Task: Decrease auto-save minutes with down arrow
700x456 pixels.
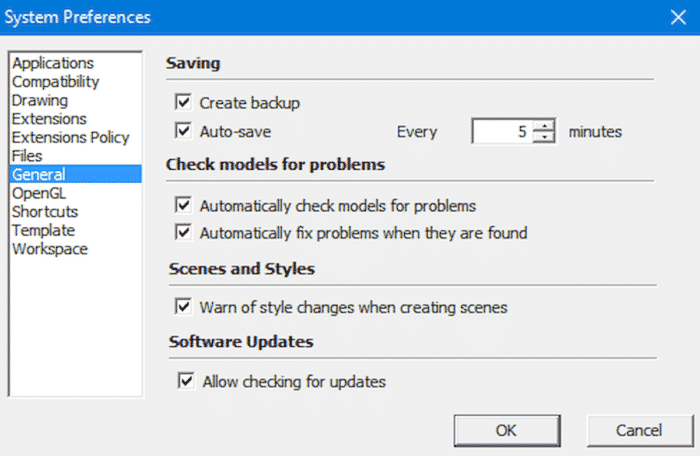Action: pos(544,137)
